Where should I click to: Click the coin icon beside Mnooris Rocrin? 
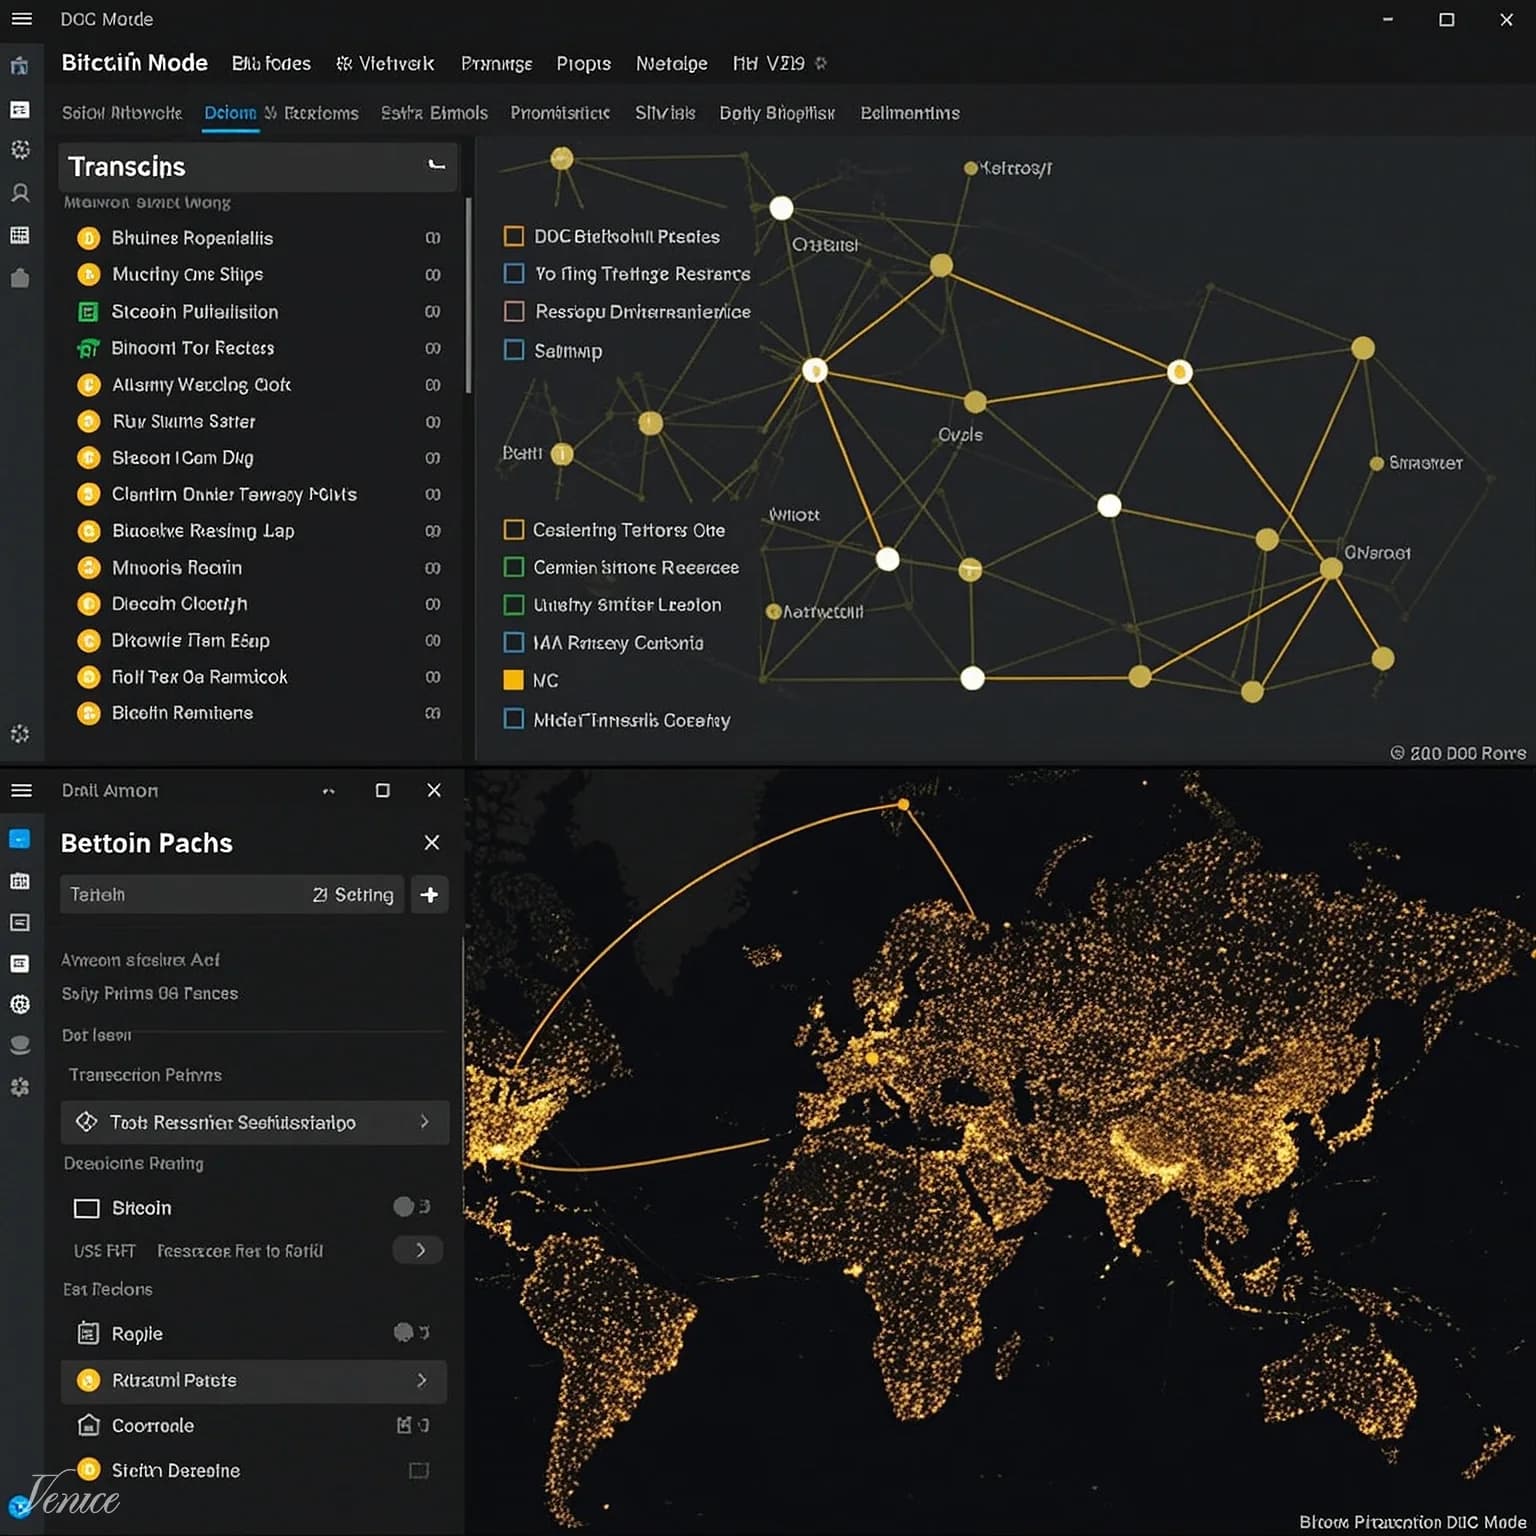point(89,568)
